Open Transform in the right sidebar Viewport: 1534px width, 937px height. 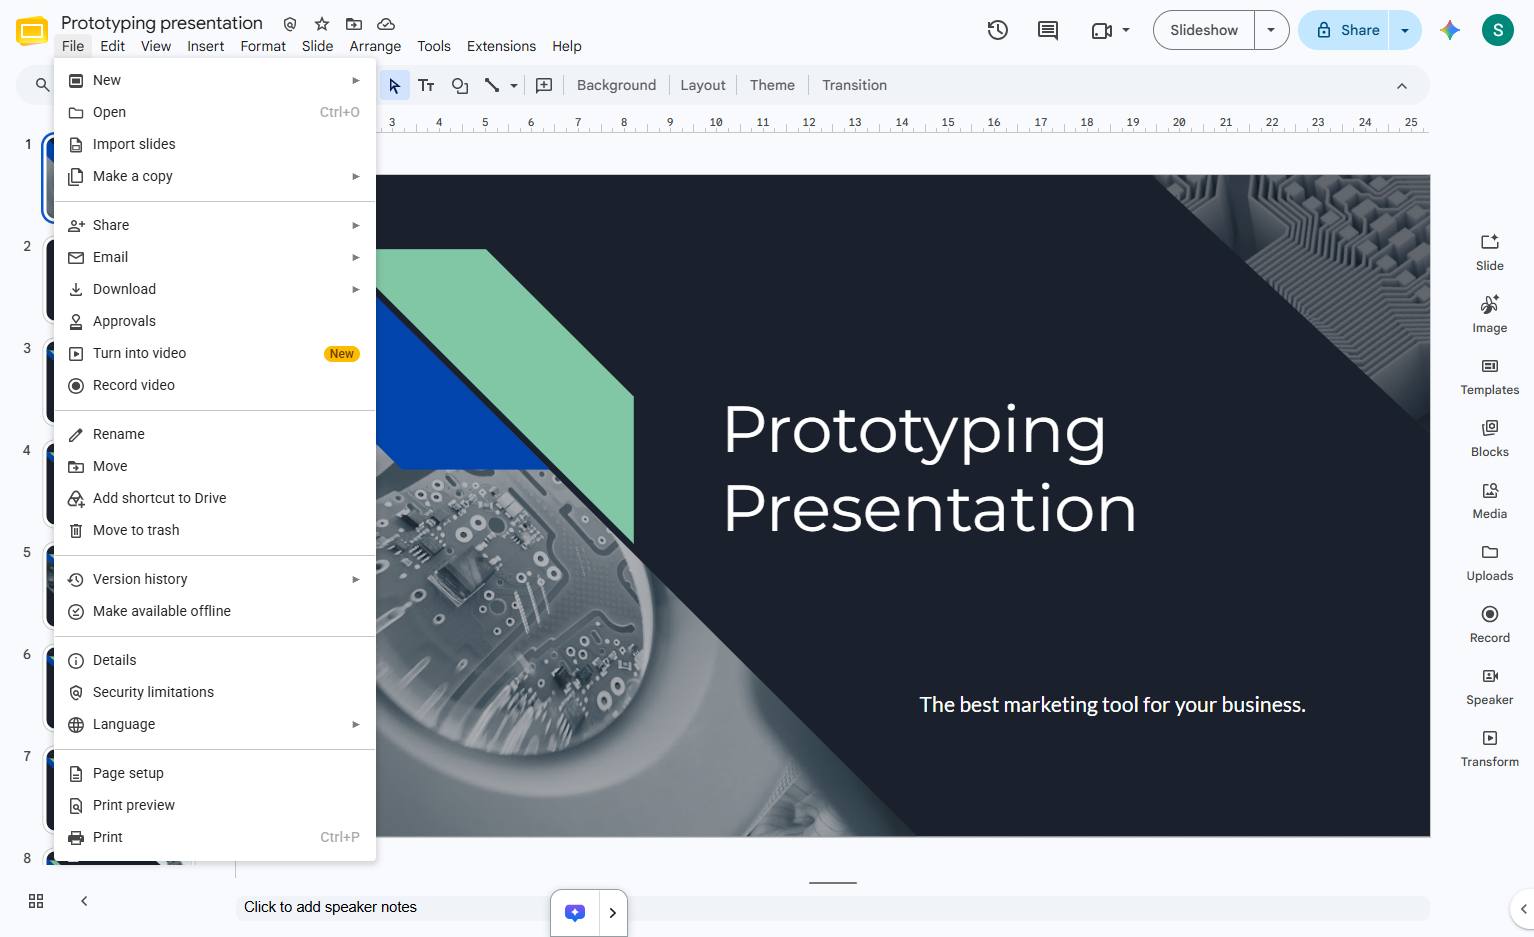pyautogui.click(x=1490, y=748)
